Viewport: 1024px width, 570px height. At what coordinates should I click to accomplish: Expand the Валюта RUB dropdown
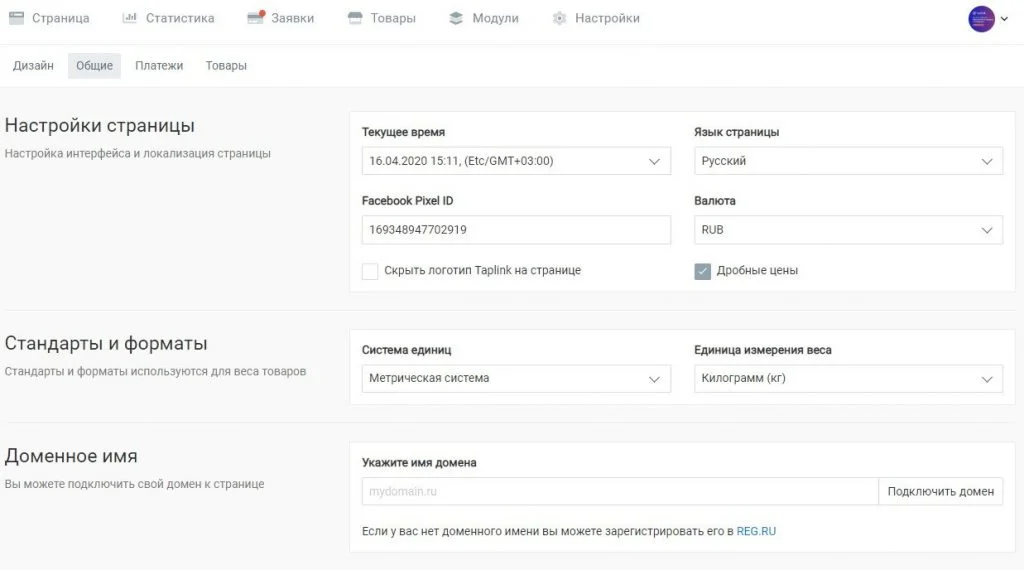(x=848, y=230)
